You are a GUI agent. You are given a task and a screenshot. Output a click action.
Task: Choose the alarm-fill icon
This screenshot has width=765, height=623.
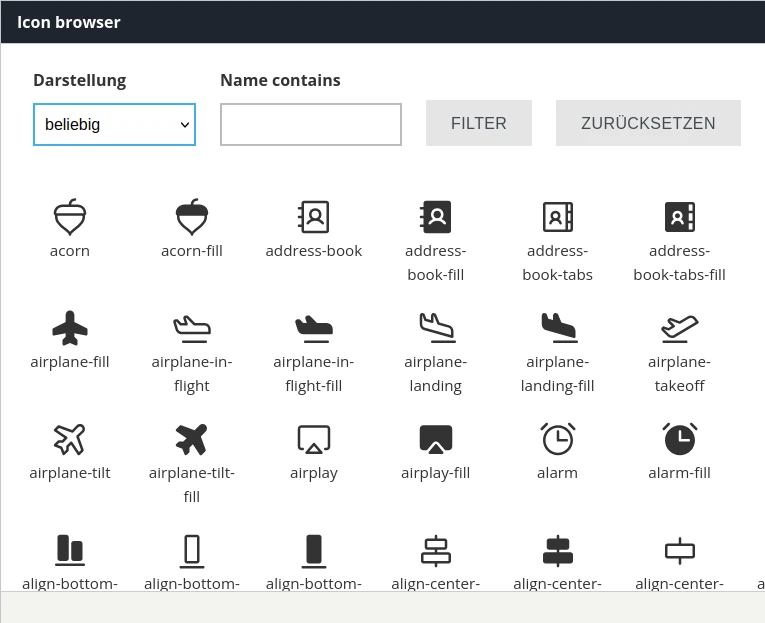click(680, 439)
